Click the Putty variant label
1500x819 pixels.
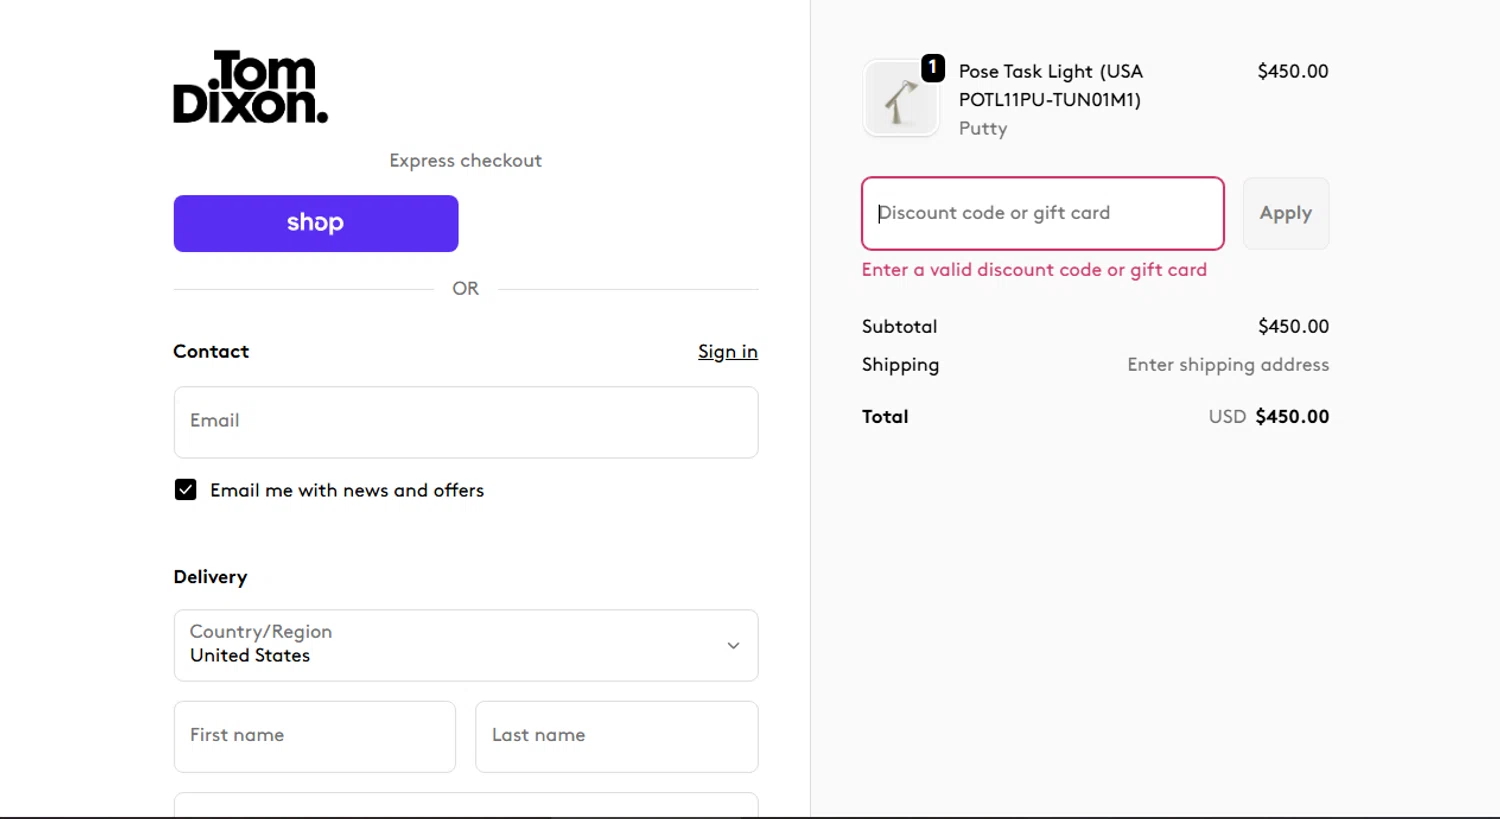pos(983,128)
